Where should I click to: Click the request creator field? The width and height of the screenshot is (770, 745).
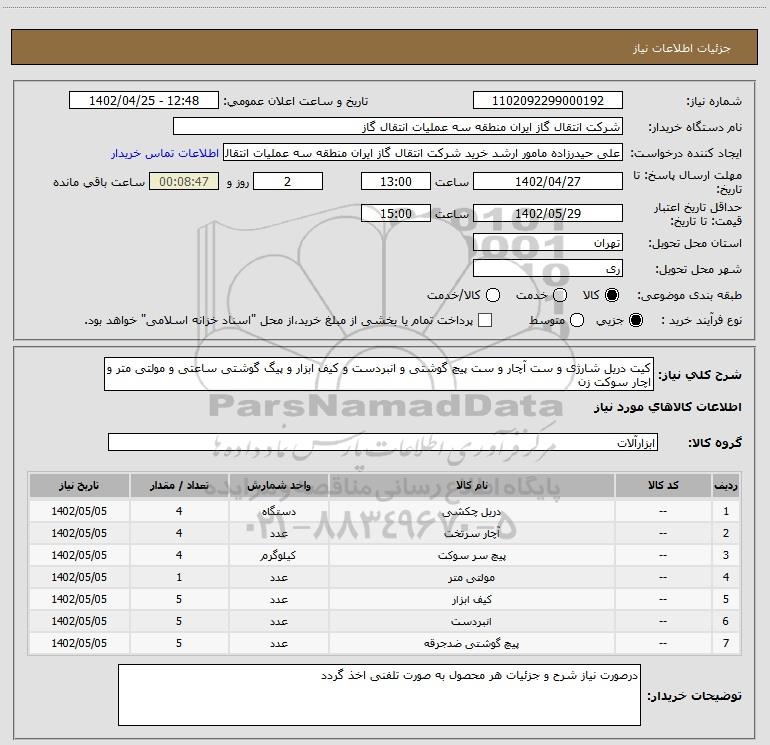pyautogui.click(x=423, y=153)
